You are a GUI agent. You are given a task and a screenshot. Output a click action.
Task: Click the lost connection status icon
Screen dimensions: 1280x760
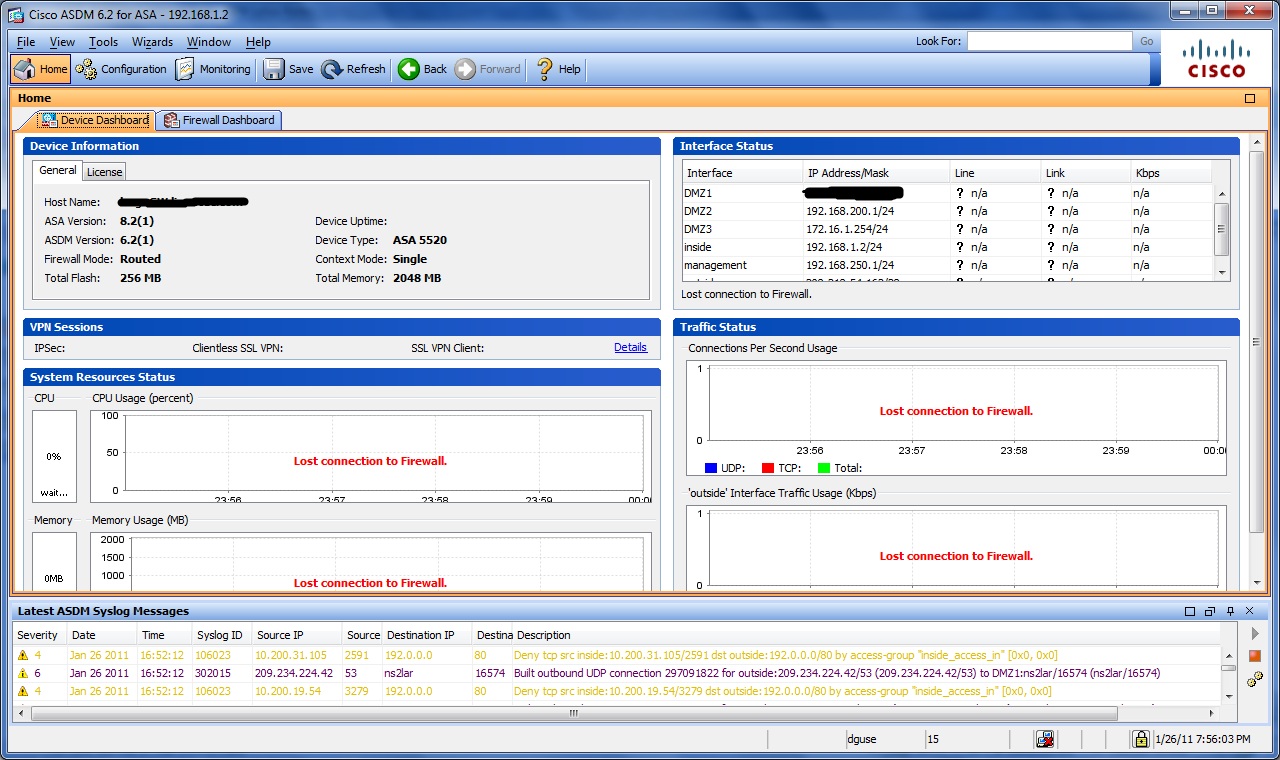click(x=1045, y=739)
